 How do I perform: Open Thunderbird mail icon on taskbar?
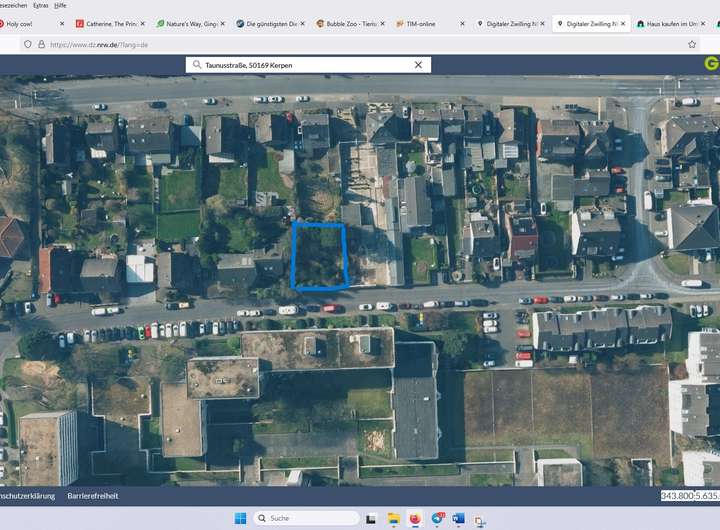coord(437,518)
